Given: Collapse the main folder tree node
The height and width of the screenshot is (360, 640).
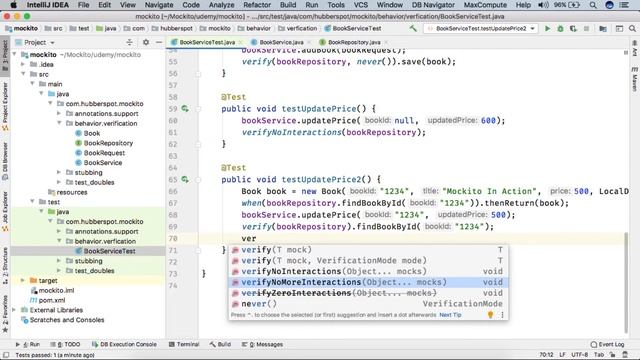Looking at the screenshot, I should click(x=33, y=84).
